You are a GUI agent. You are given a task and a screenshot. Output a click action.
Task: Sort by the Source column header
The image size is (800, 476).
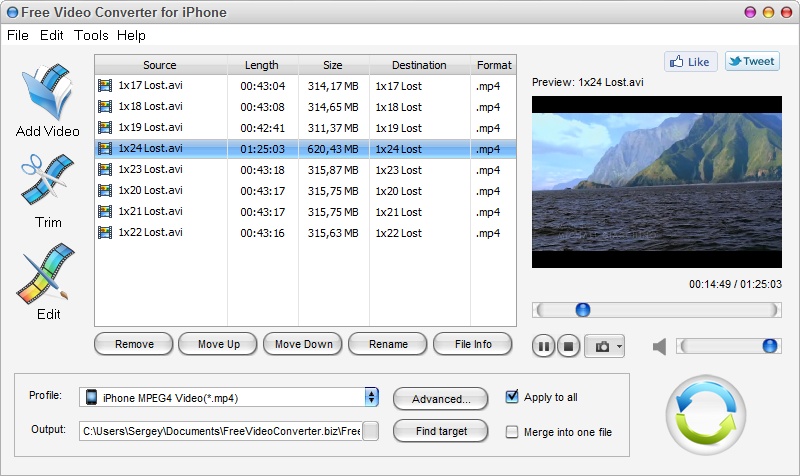pos(160,65)
